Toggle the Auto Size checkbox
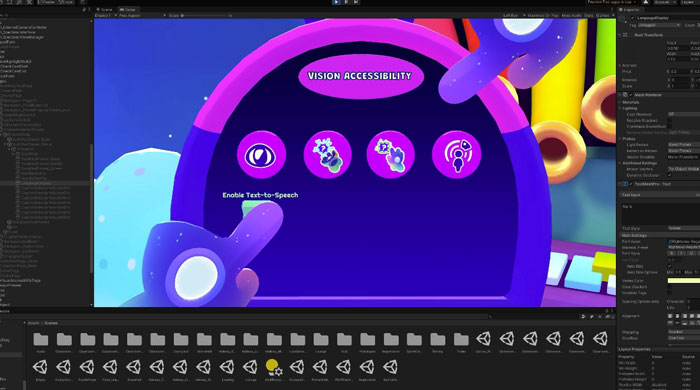 pyautogui.click(x=669, y=266)
